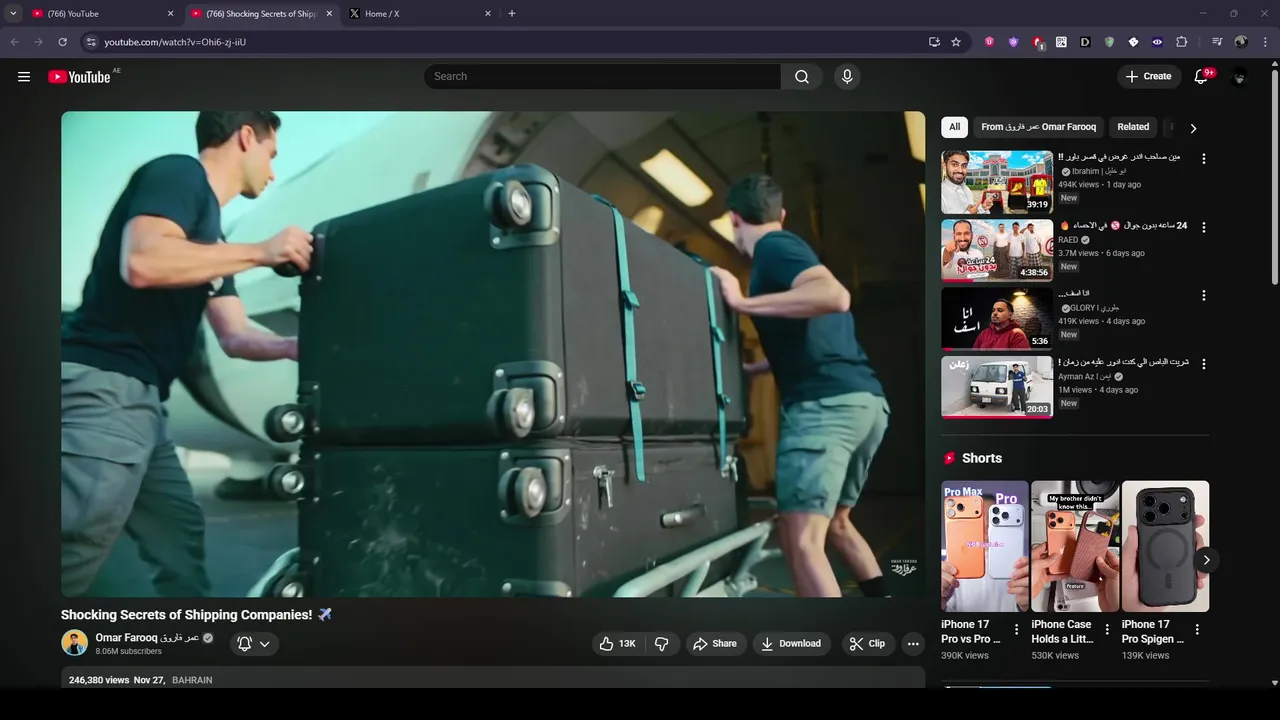Image resolution: width=1280 pixels, height=720 pixels.
Task: Open the media control music icon
Action: [x=1217, y=42]
